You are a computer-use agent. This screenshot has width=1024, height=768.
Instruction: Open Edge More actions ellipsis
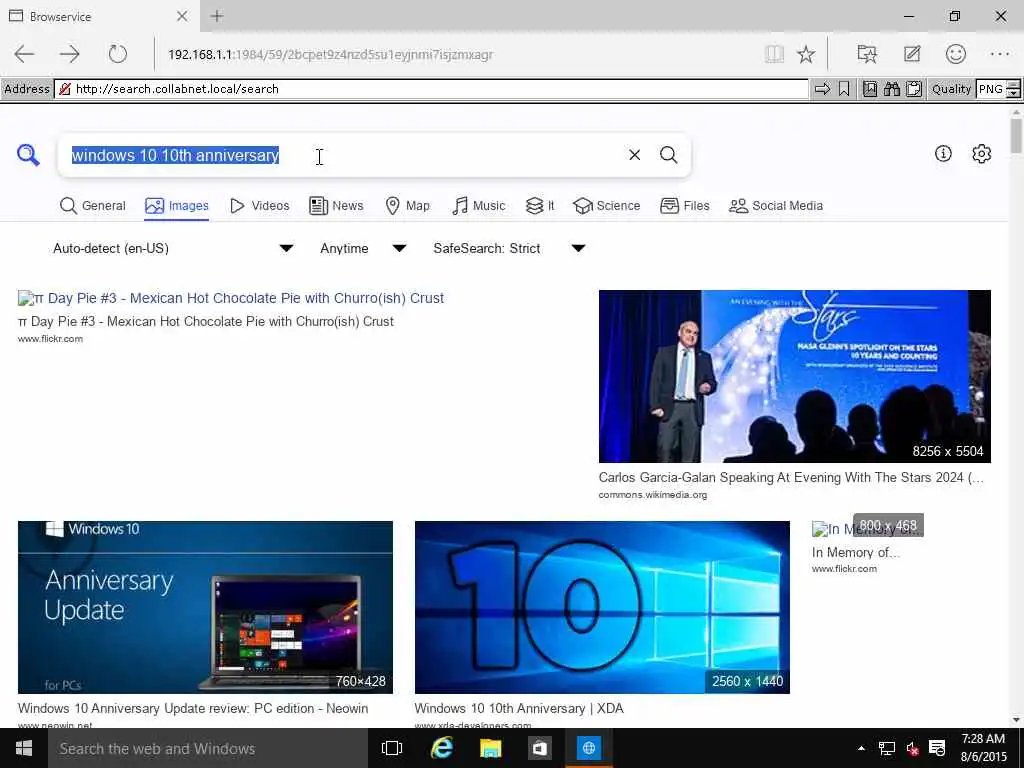coord(1000,54)
